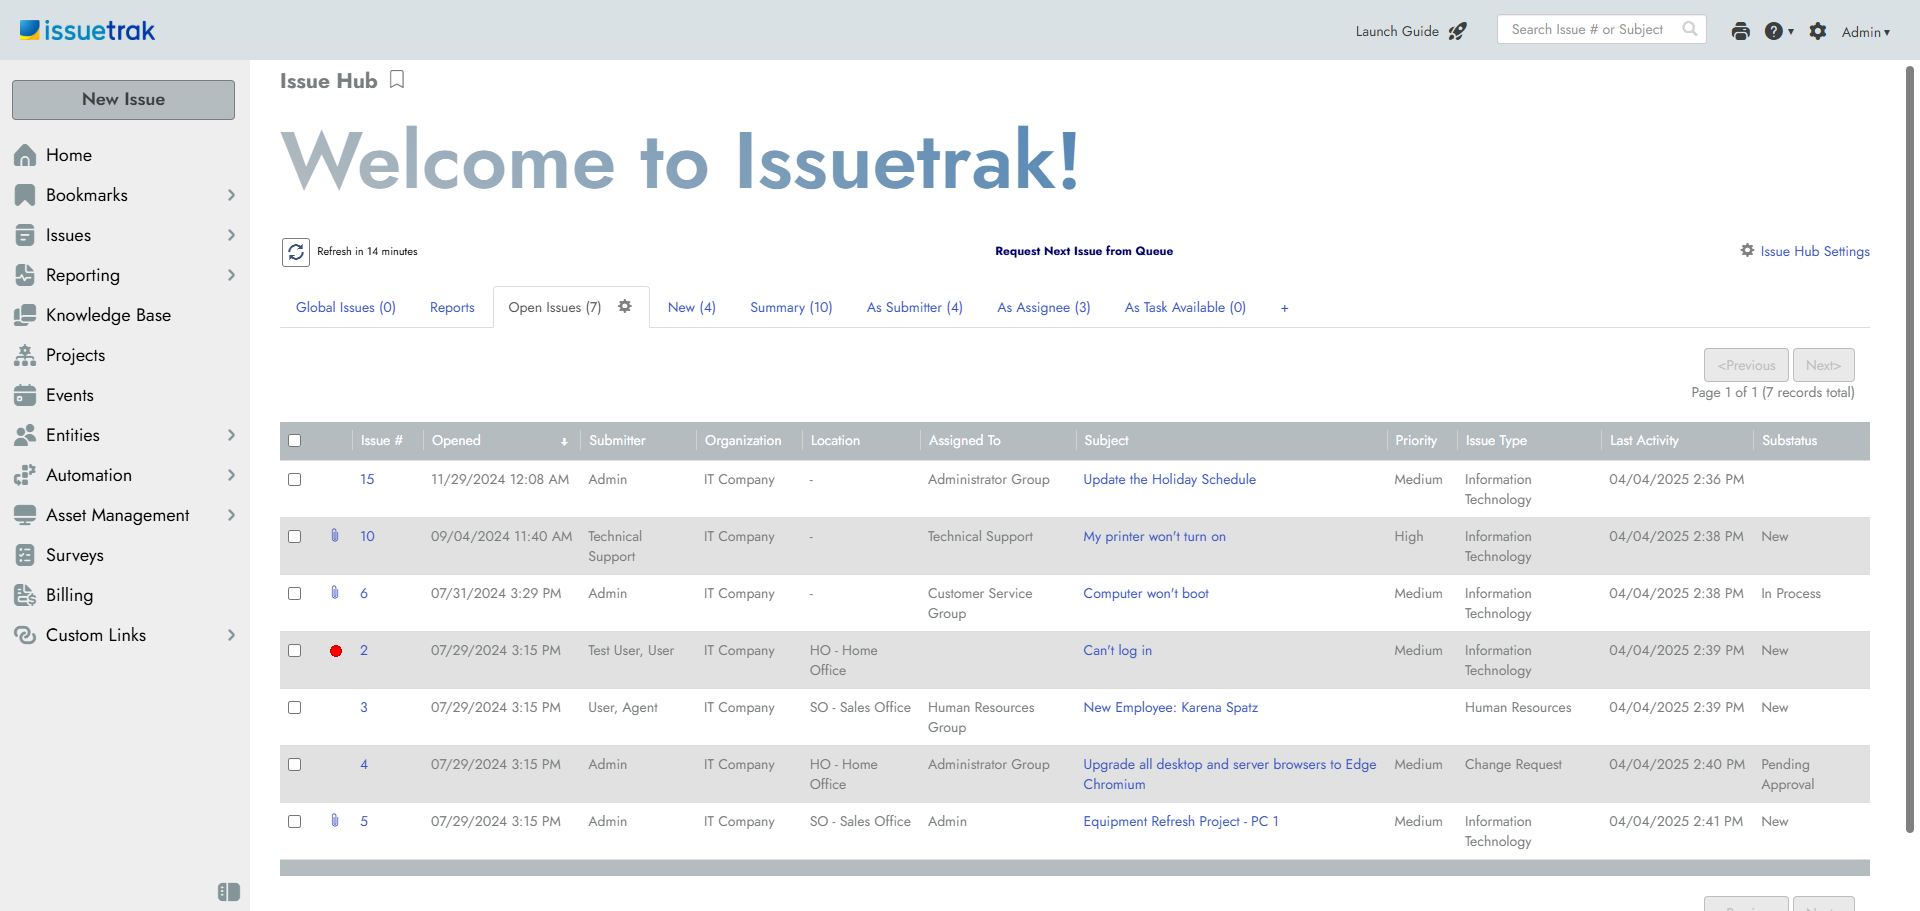The width and height of the screenshot is (1920, 911).
Task: Tick the checkbox for issue 3
Action: 294,707
